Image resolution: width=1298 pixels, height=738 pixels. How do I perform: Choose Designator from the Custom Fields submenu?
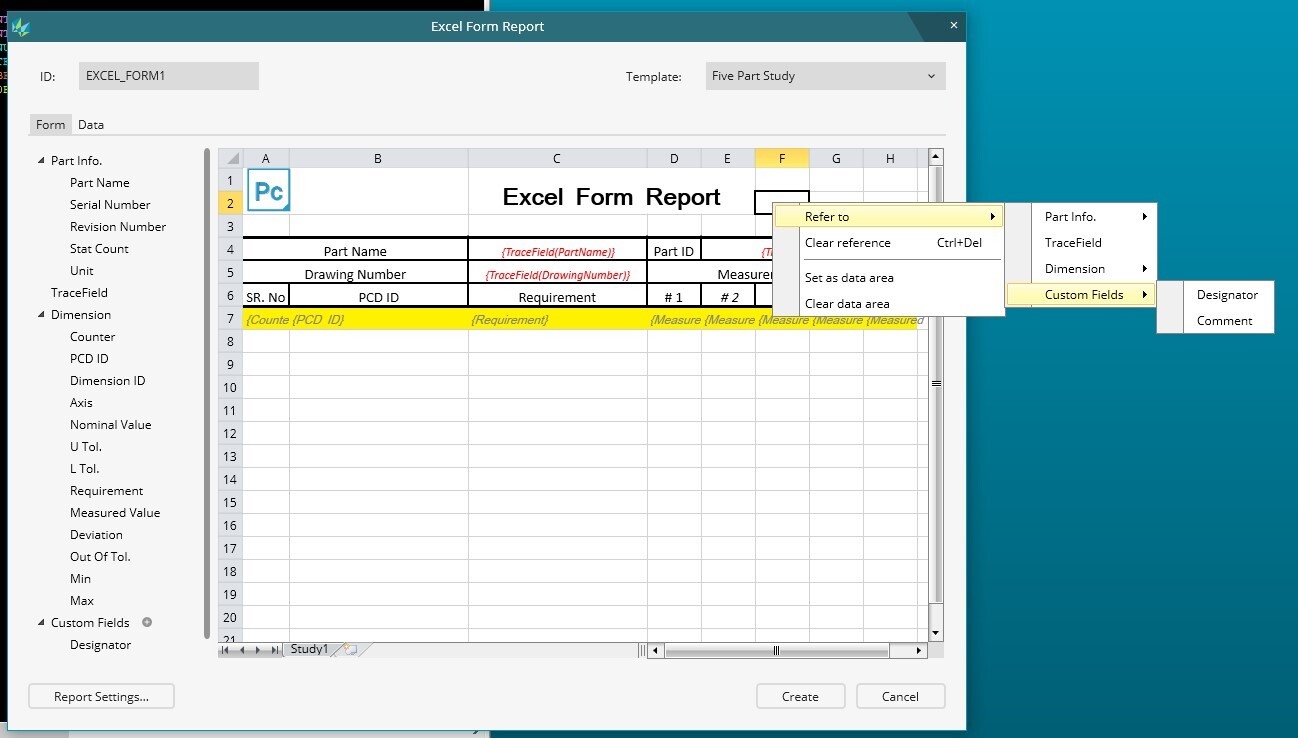tap(1227, 294)
